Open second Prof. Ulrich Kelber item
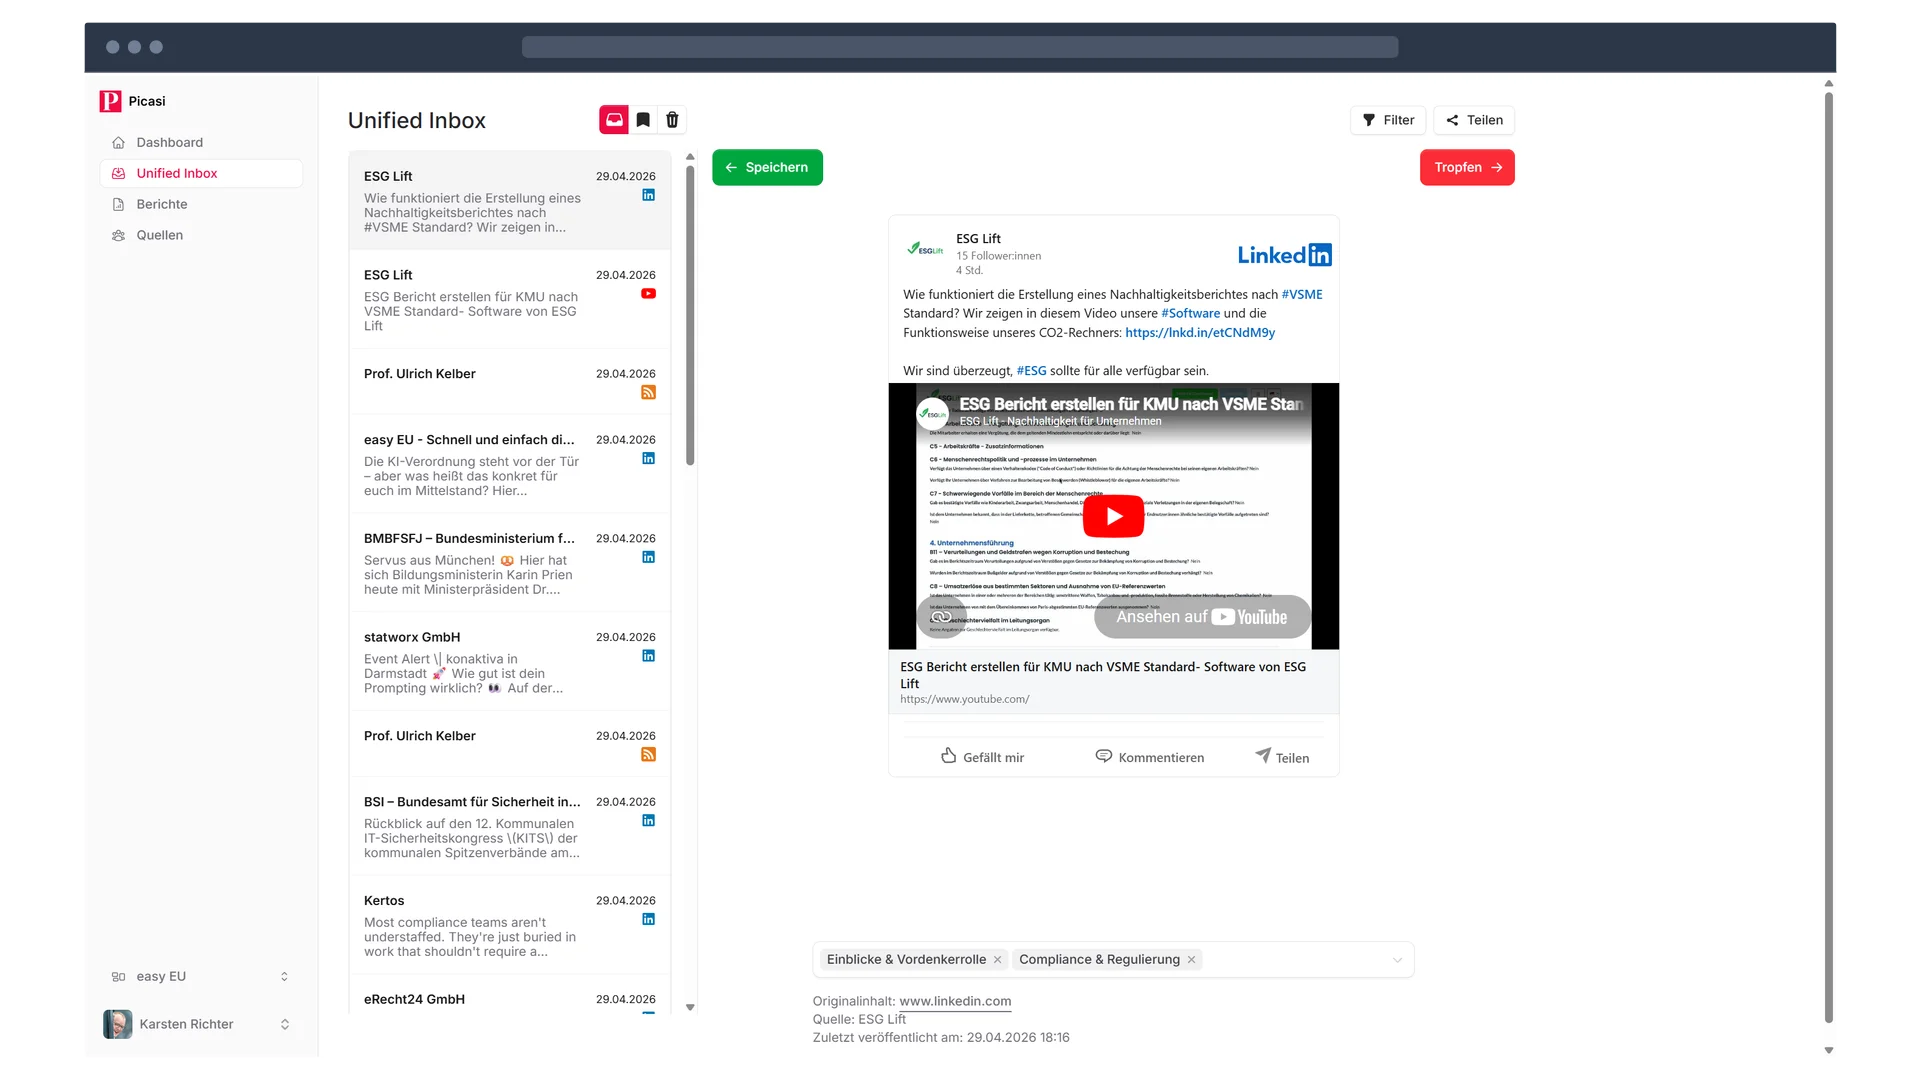The image size is (1920, 1080). pos(509,744)
